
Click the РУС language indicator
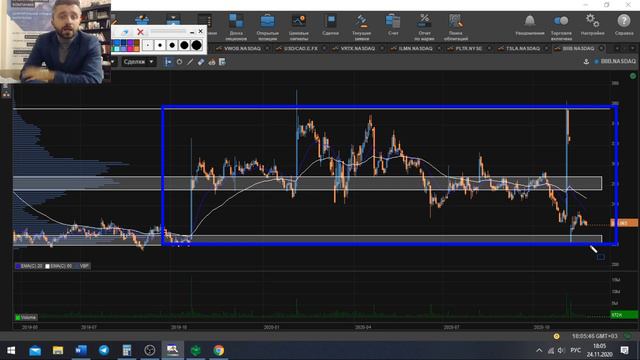tap(576, 350)
